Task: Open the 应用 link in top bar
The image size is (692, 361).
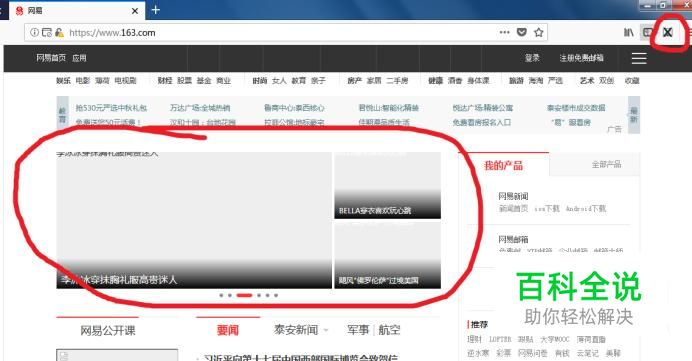Action: pos(79,58)
